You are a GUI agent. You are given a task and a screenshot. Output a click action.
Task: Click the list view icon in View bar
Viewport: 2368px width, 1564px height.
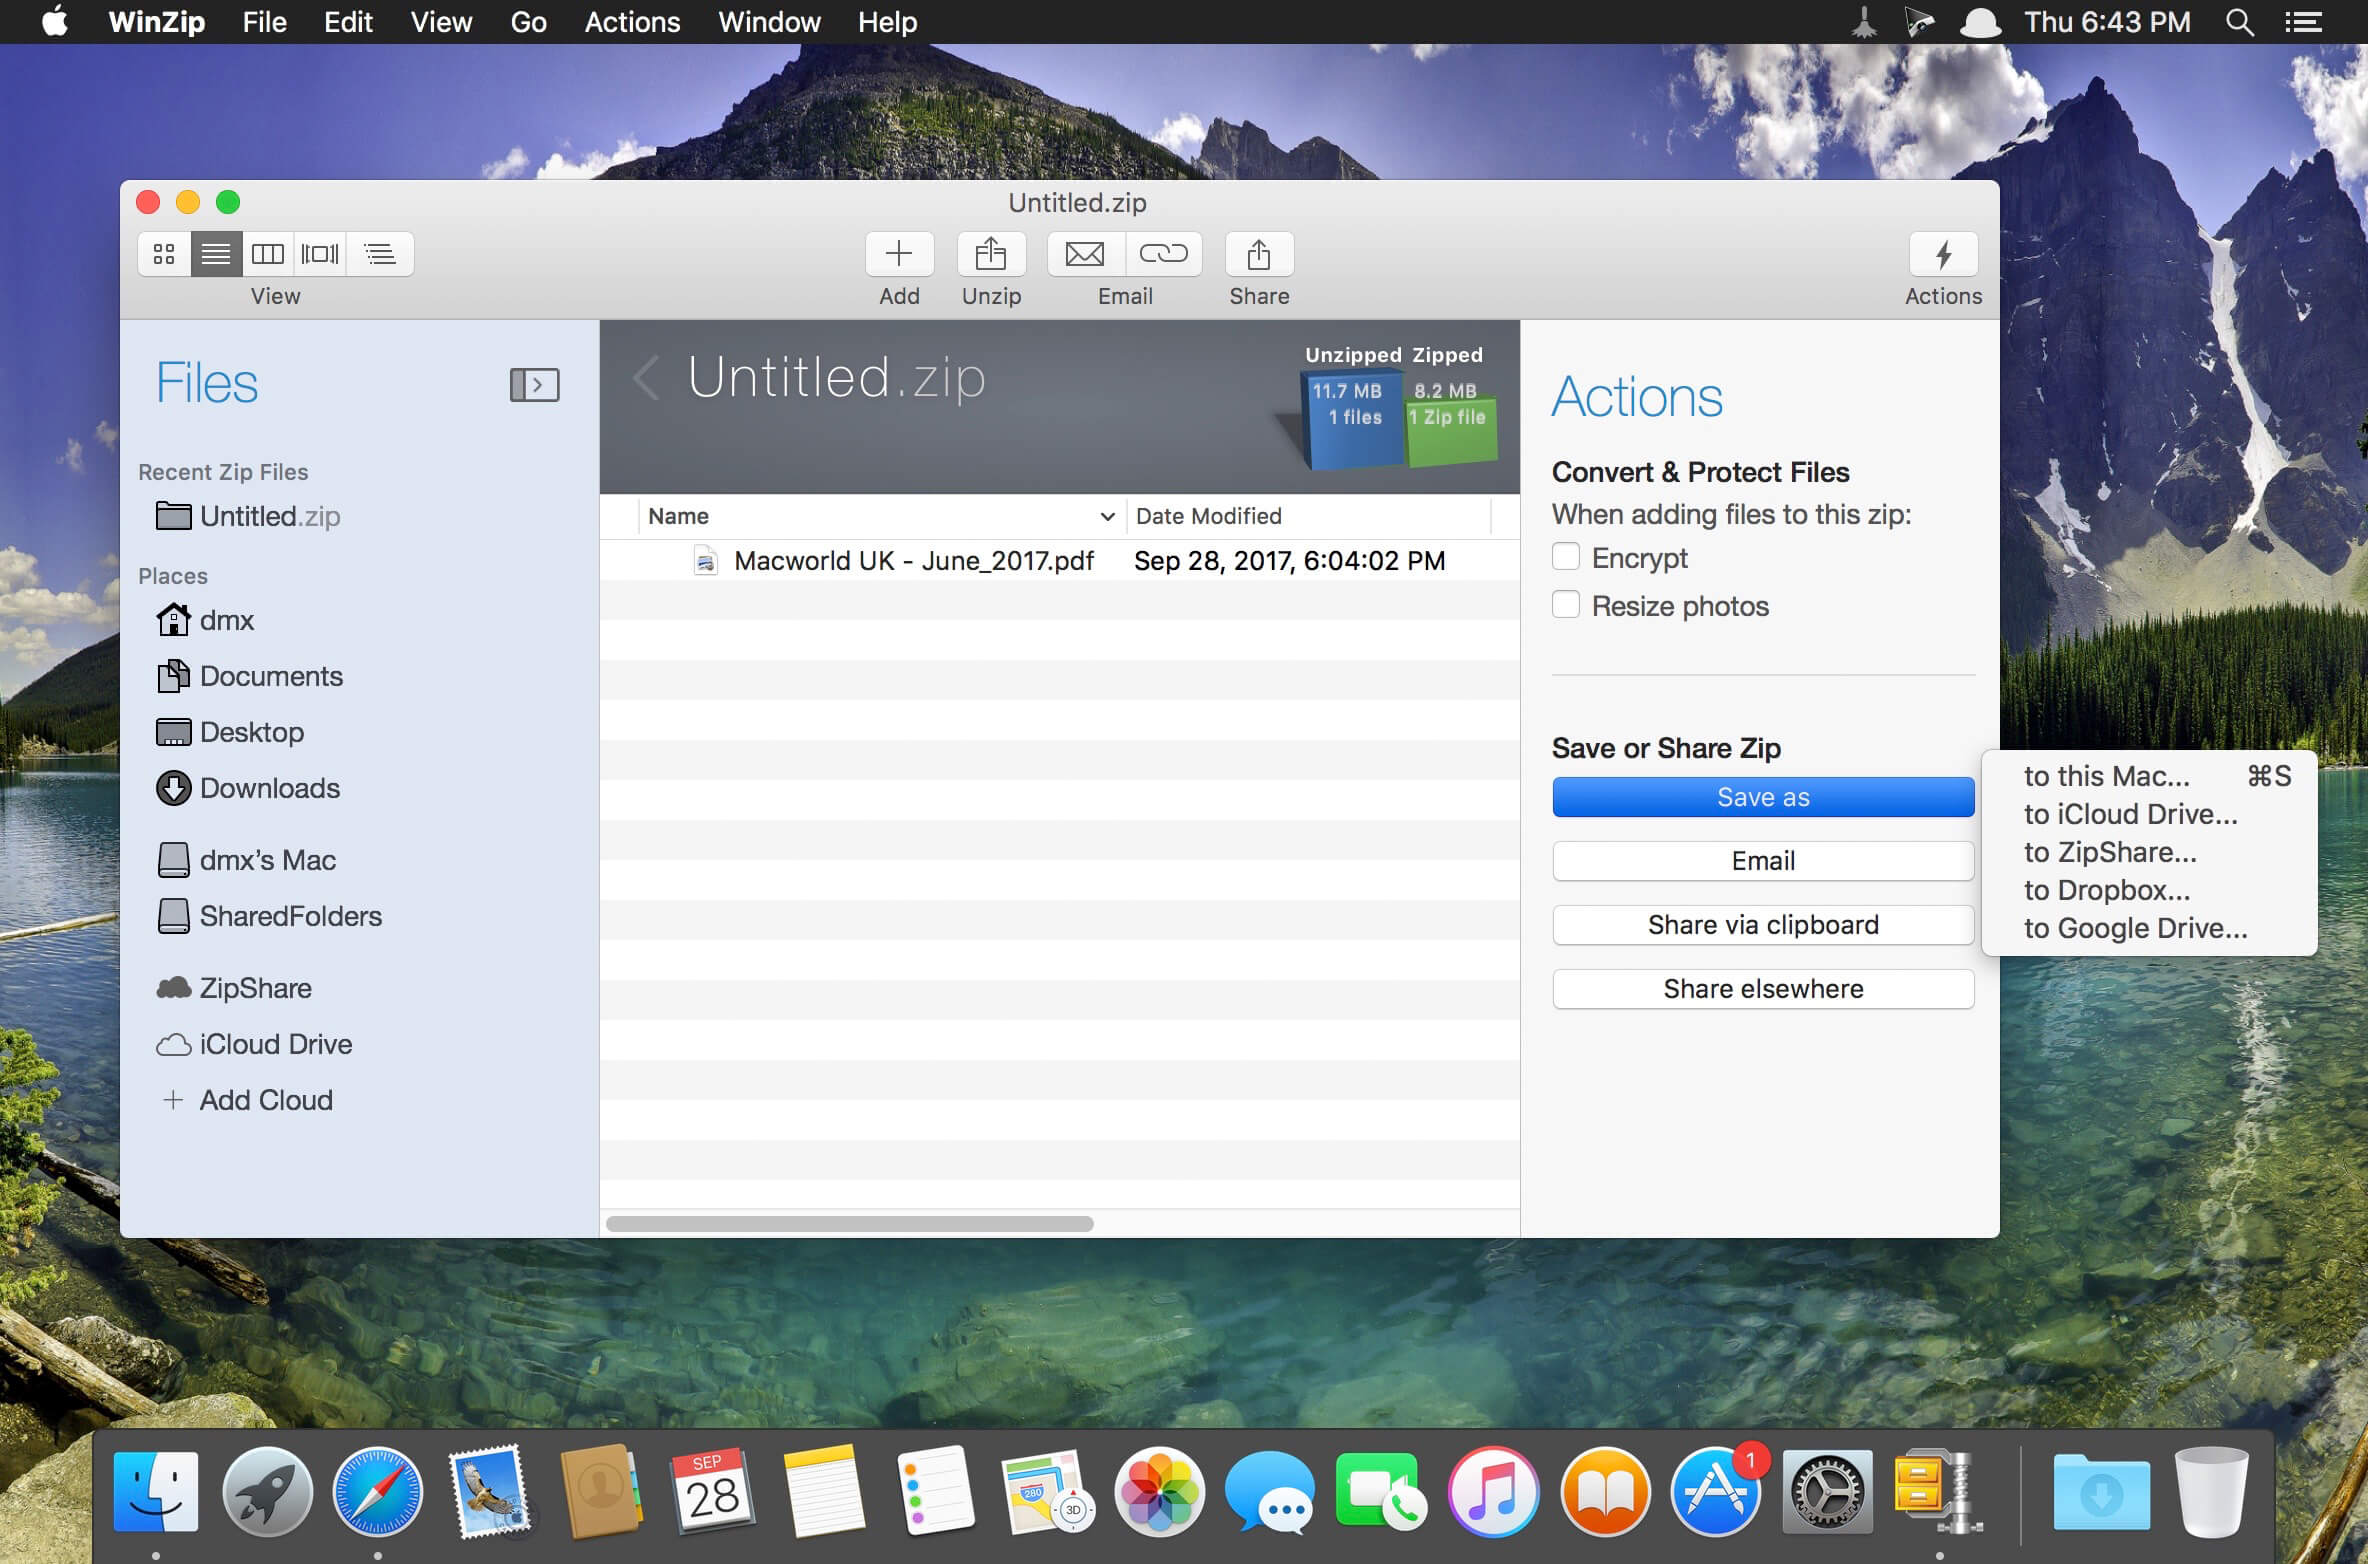tap(215, 253)
